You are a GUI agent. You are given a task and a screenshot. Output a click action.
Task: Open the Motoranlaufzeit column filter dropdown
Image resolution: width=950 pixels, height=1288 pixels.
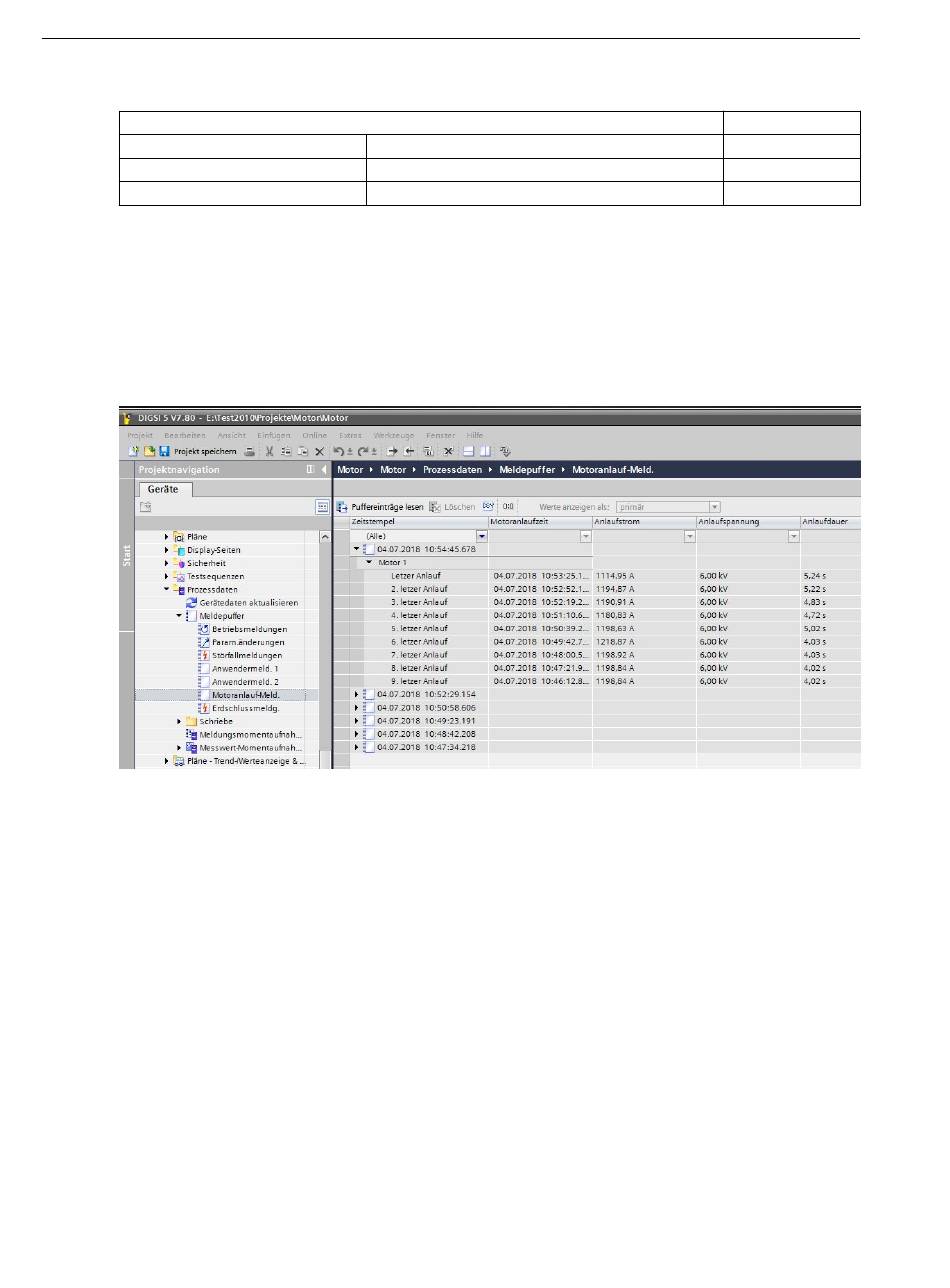point(587,536)
